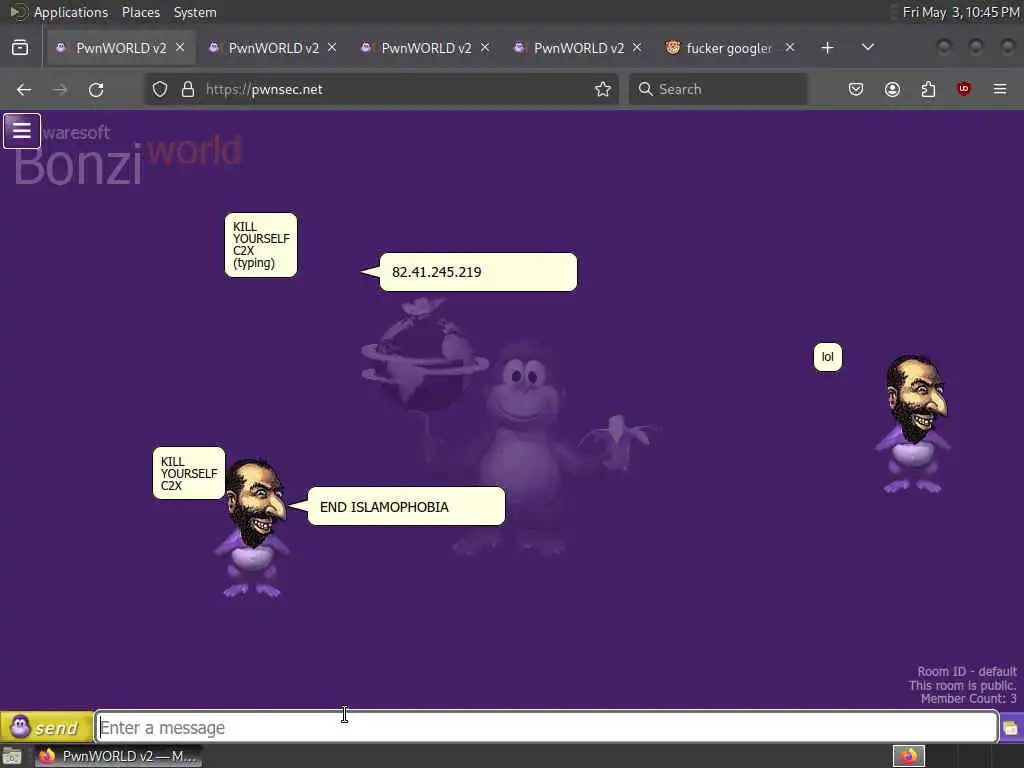This screenshot has width=1024, height=768.
Task: Click the Bonzi character with the lol bubble
Action: (x=914, y=424)
